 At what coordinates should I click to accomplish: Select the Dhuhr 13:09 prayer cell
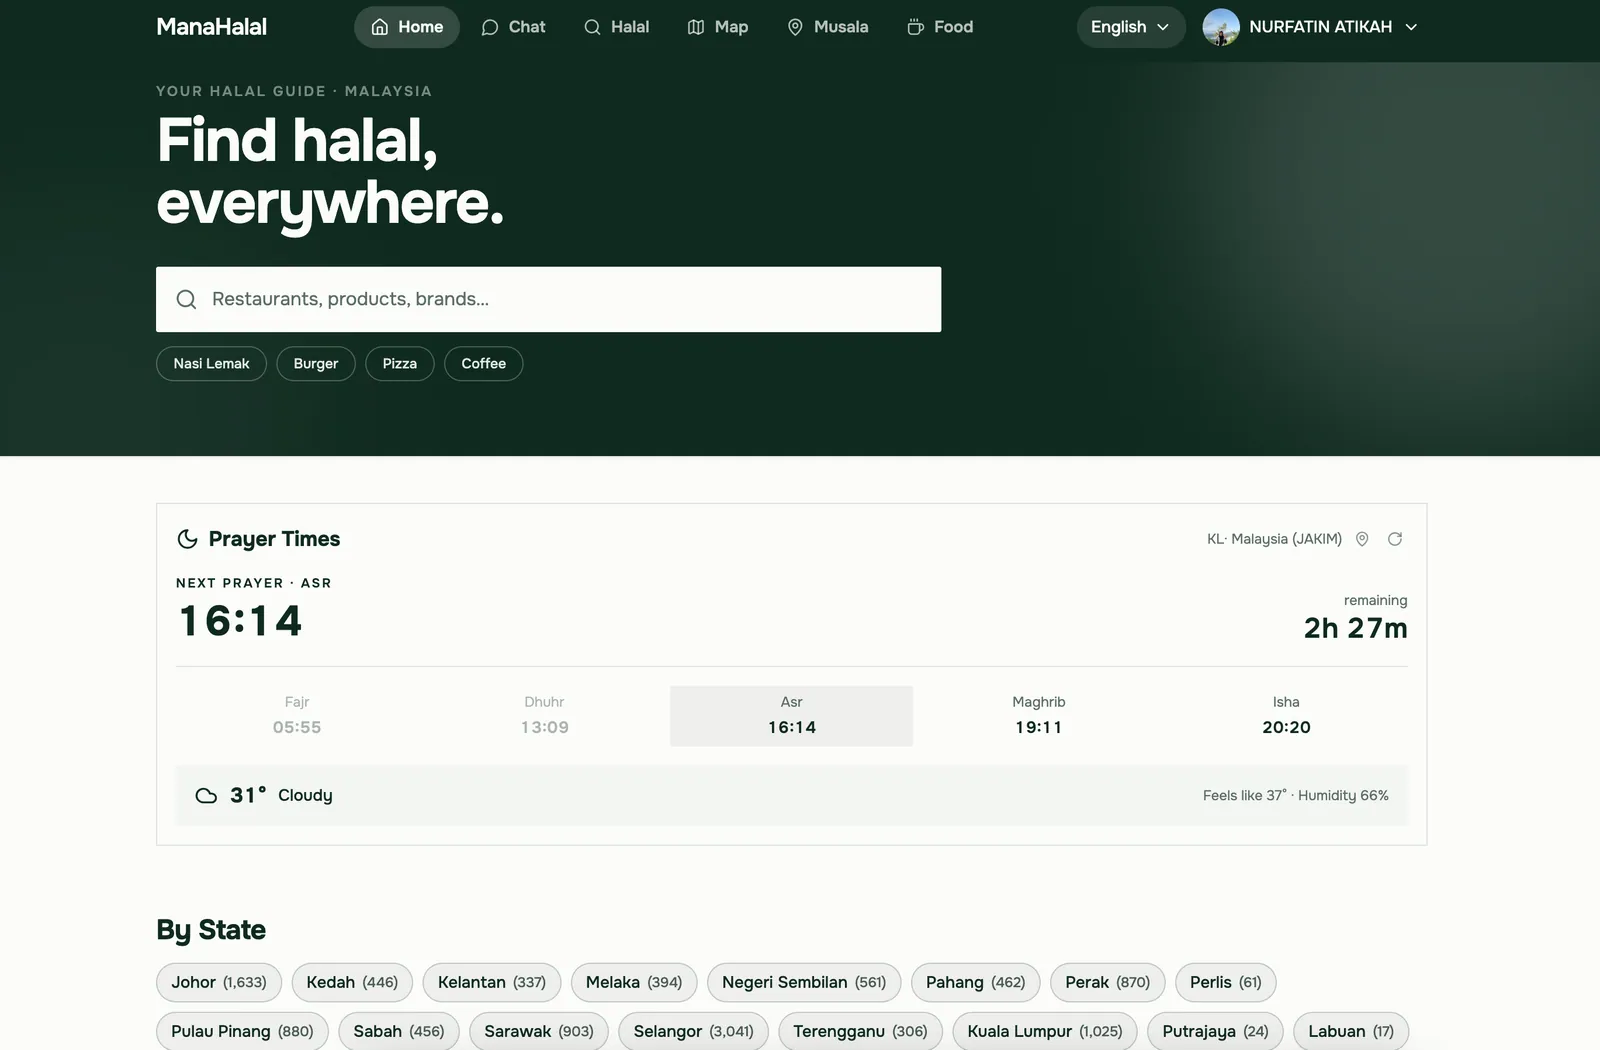pyautogui.click(x=544, y=716)
